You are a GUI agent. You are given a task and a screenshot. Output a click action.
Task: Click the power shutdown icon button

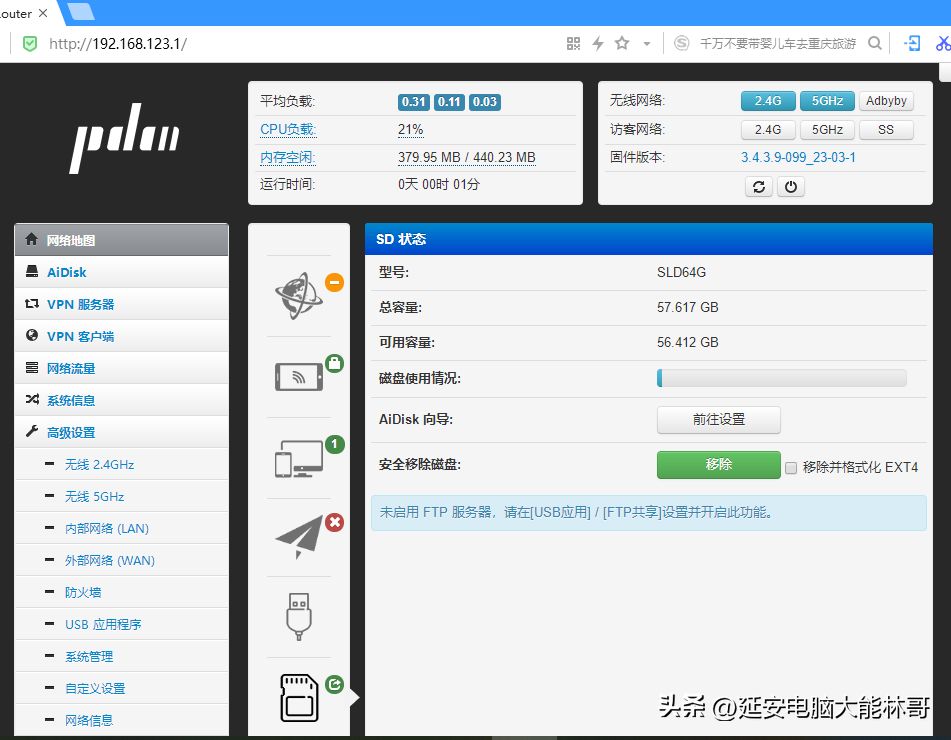[x=791, y=187]
